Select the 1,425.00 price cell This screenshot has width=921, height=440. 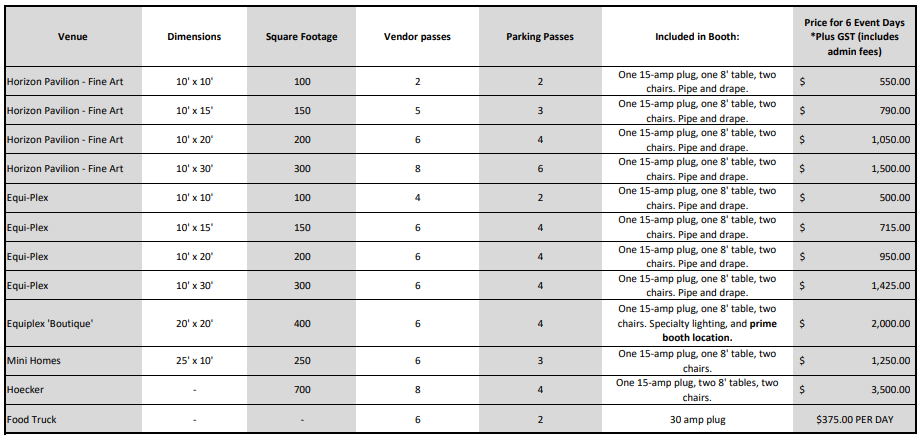coord(887,285)
